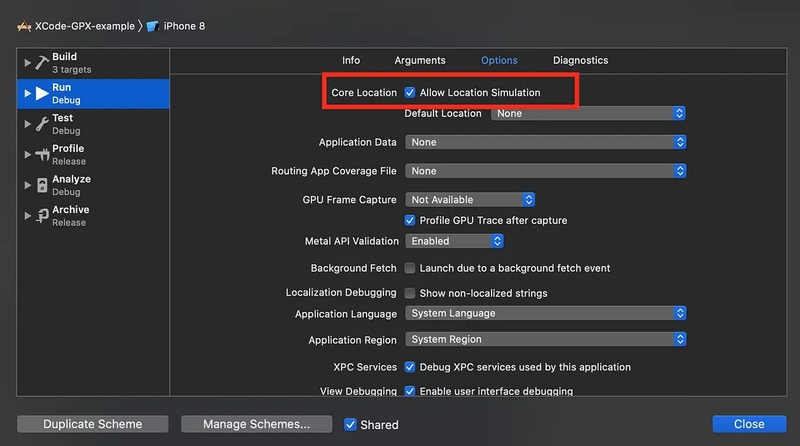Click the Manage Schemes... button
The height and width of the screenshot is (446, 800).
click(257, 424)
